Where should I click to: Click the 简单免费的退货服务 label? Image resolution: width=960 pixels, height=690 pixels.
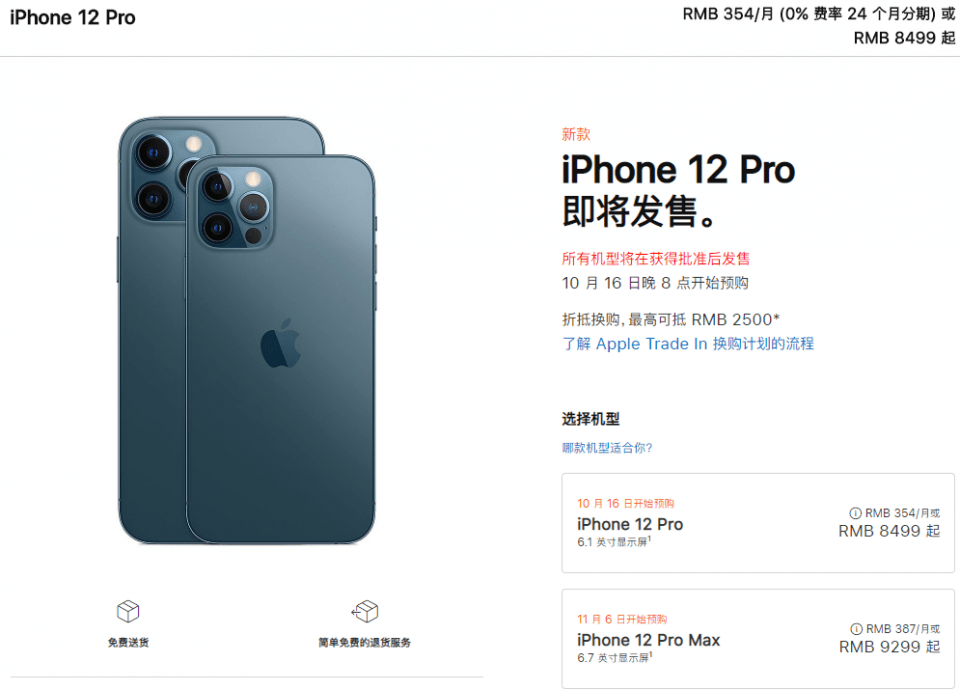pyautogui.click(x=365, y=642)
